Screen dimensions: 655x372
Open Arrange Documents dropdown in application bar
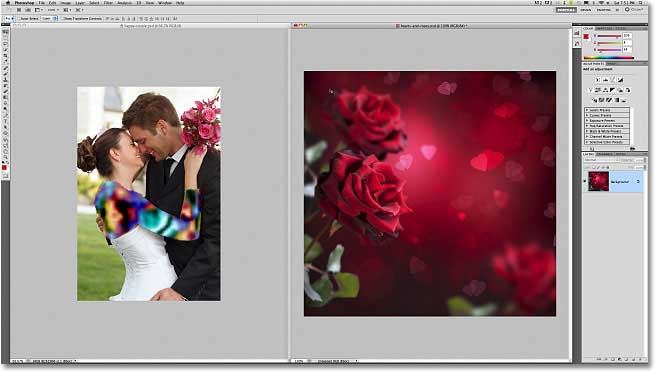coord(67,10)
